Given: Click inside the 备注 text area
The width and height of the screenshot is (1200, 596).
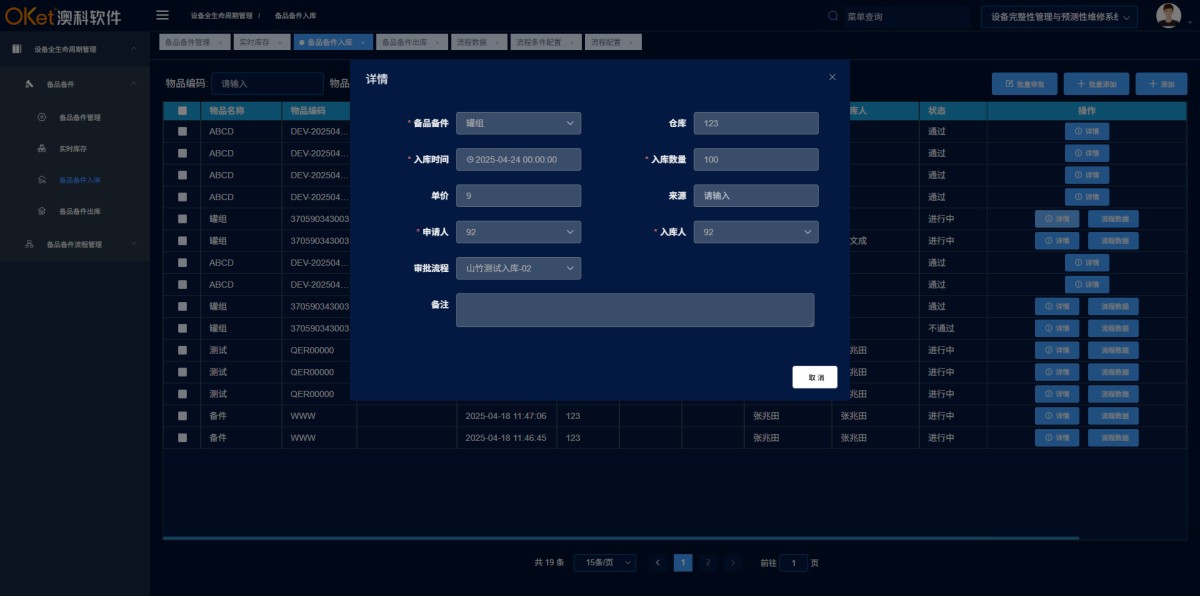Looking at the screenshot, I should pos(635,308).
